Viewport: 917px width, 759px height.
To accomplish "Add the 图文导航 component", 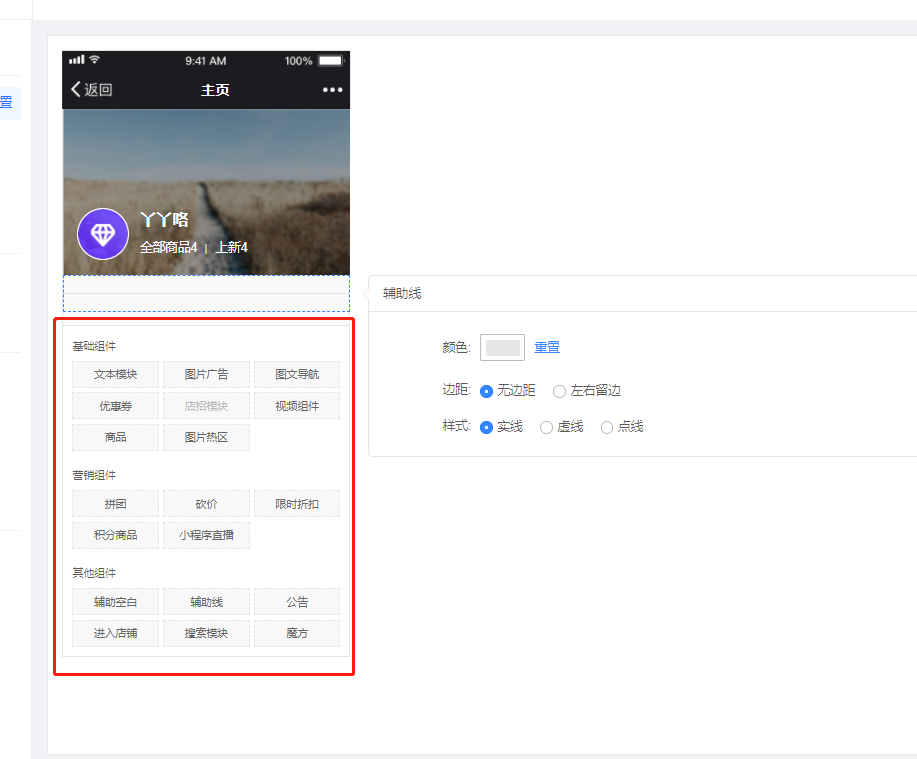I will (297, 375).
